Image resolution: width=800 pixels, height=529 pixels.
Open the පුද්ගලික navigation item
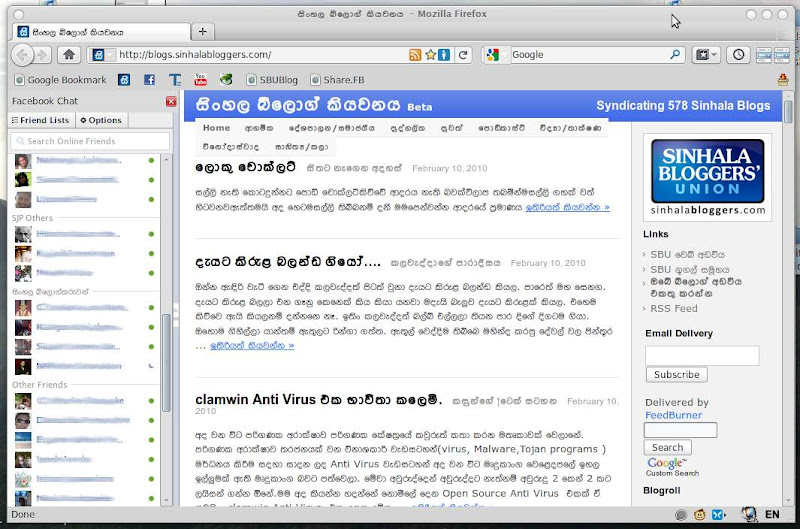(x=407, y=128)
